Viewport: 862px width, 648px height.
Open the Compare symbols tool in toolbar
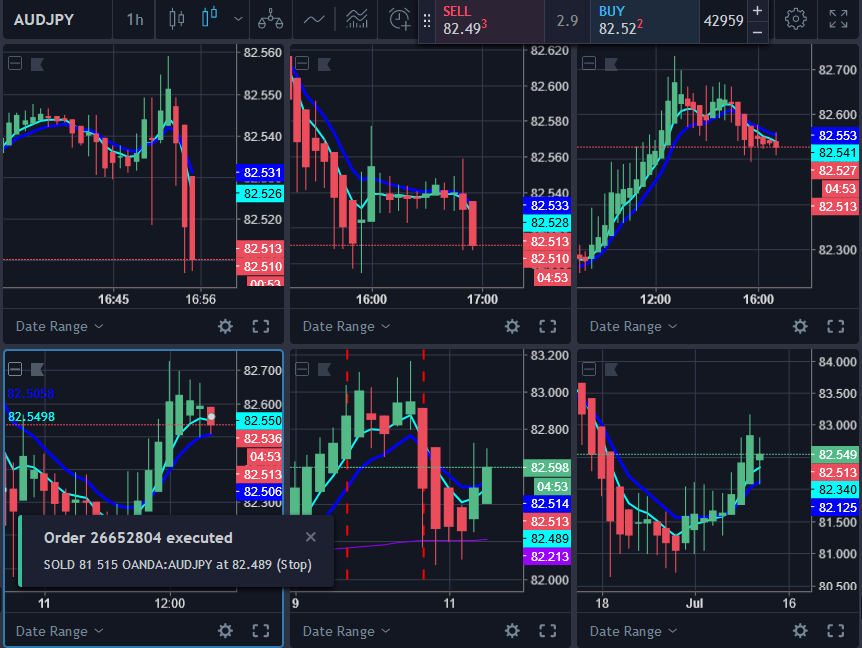coord(269,19)
